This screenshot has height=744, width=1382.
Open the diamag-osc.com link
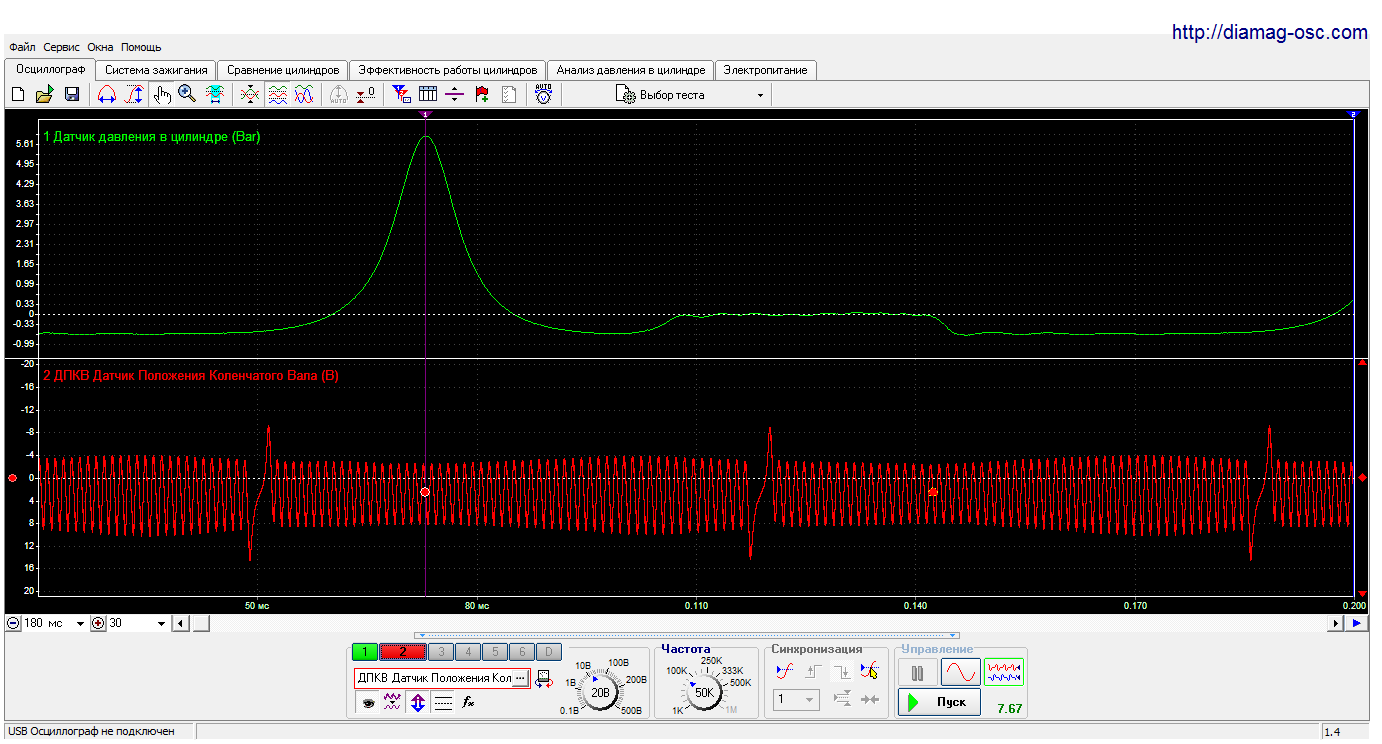(1269, 32)
